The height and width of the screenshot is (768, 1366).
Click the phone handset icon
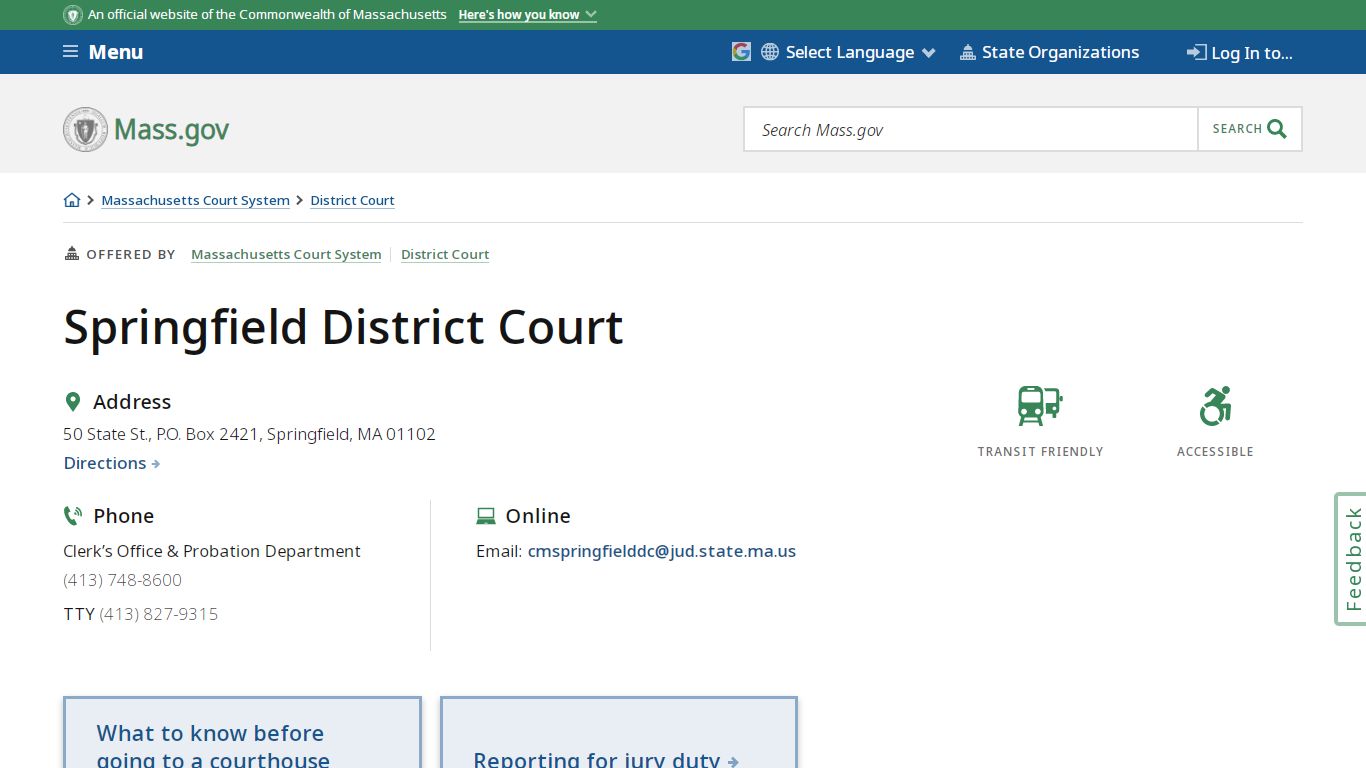click(72, 516)
